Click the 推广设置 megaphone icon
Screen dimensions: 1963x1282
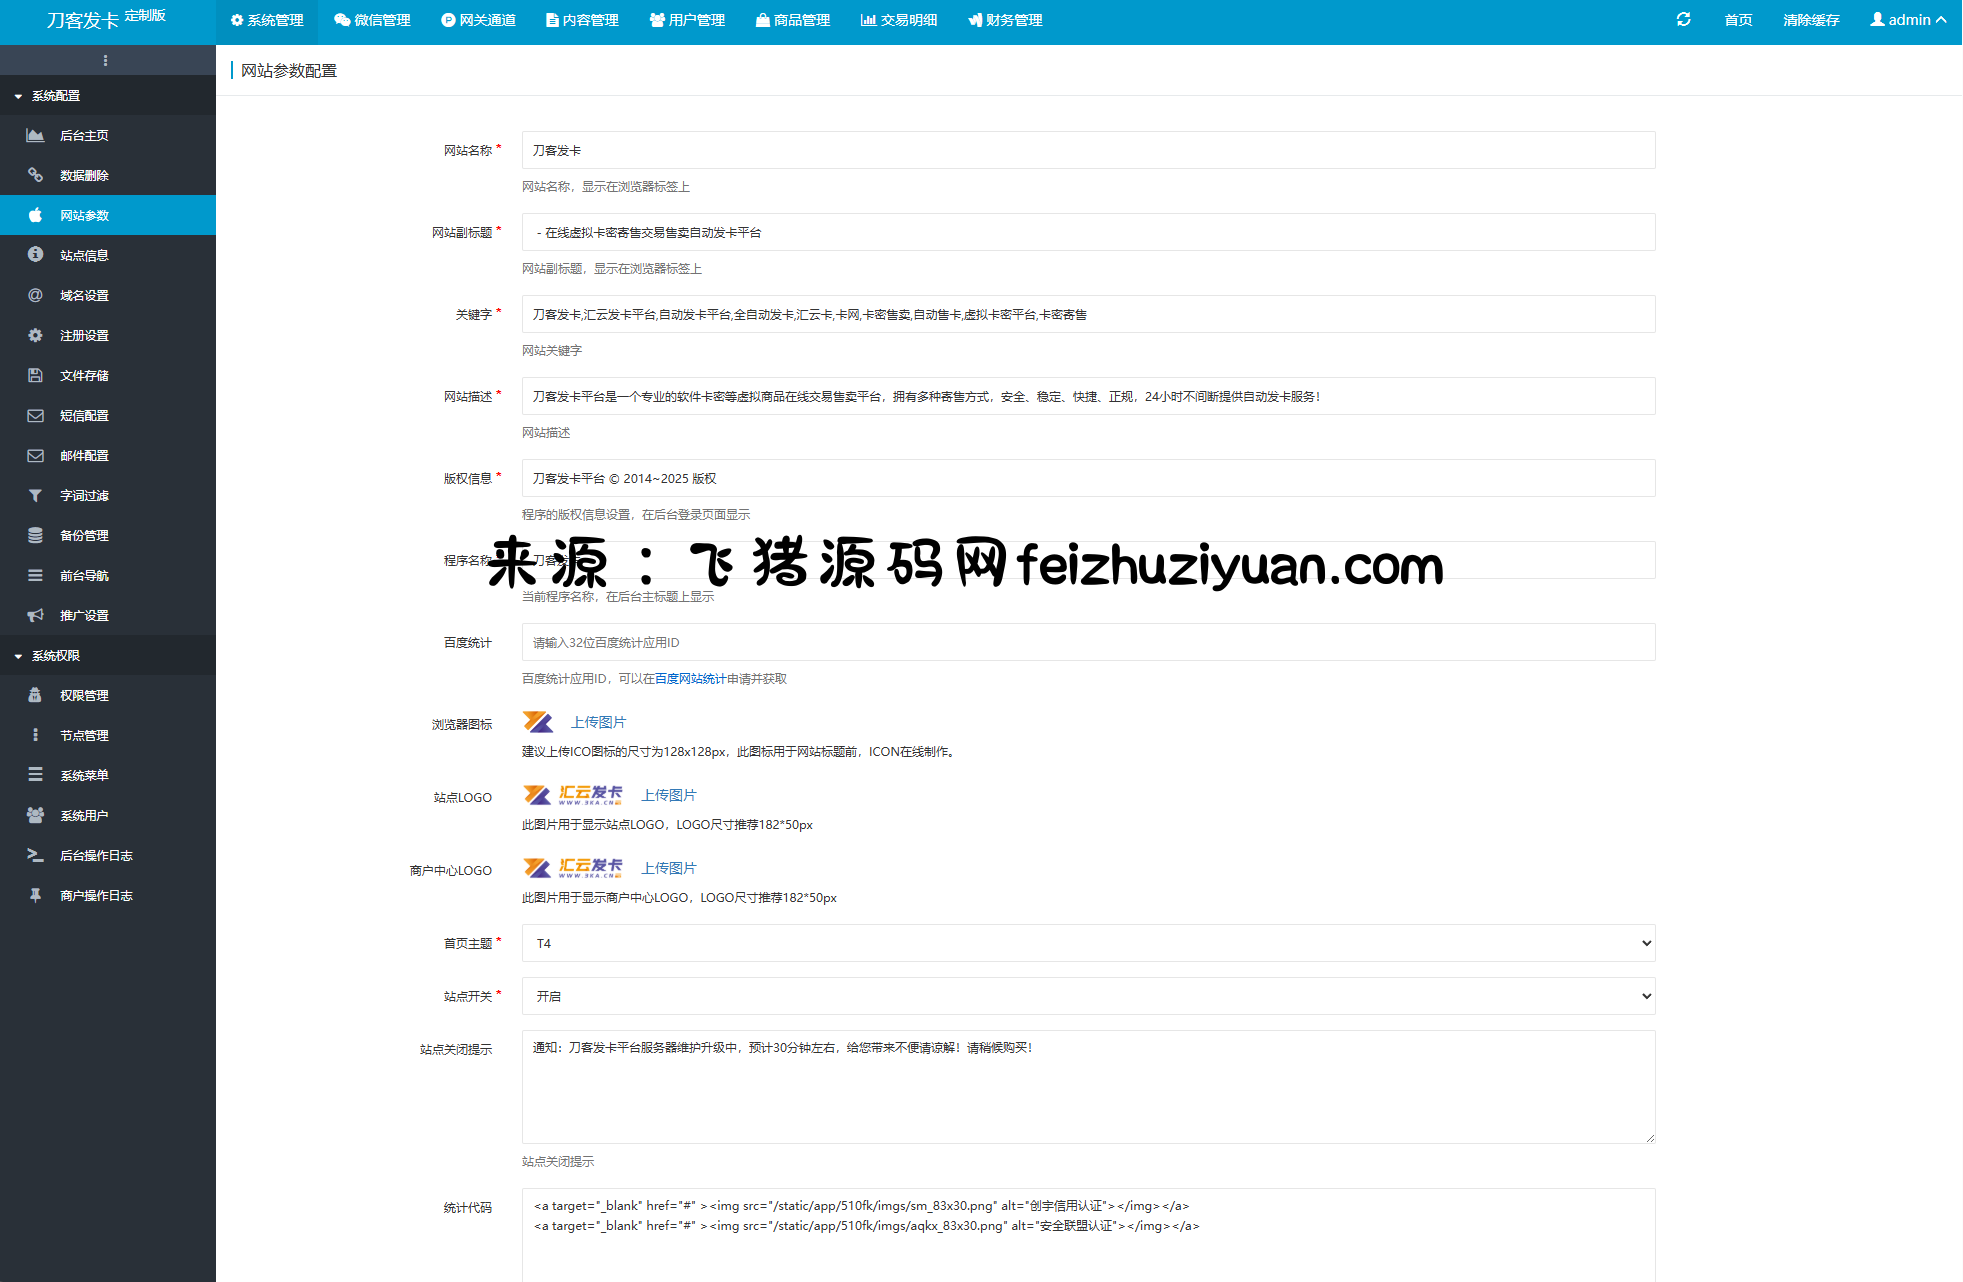pos(35,615)
